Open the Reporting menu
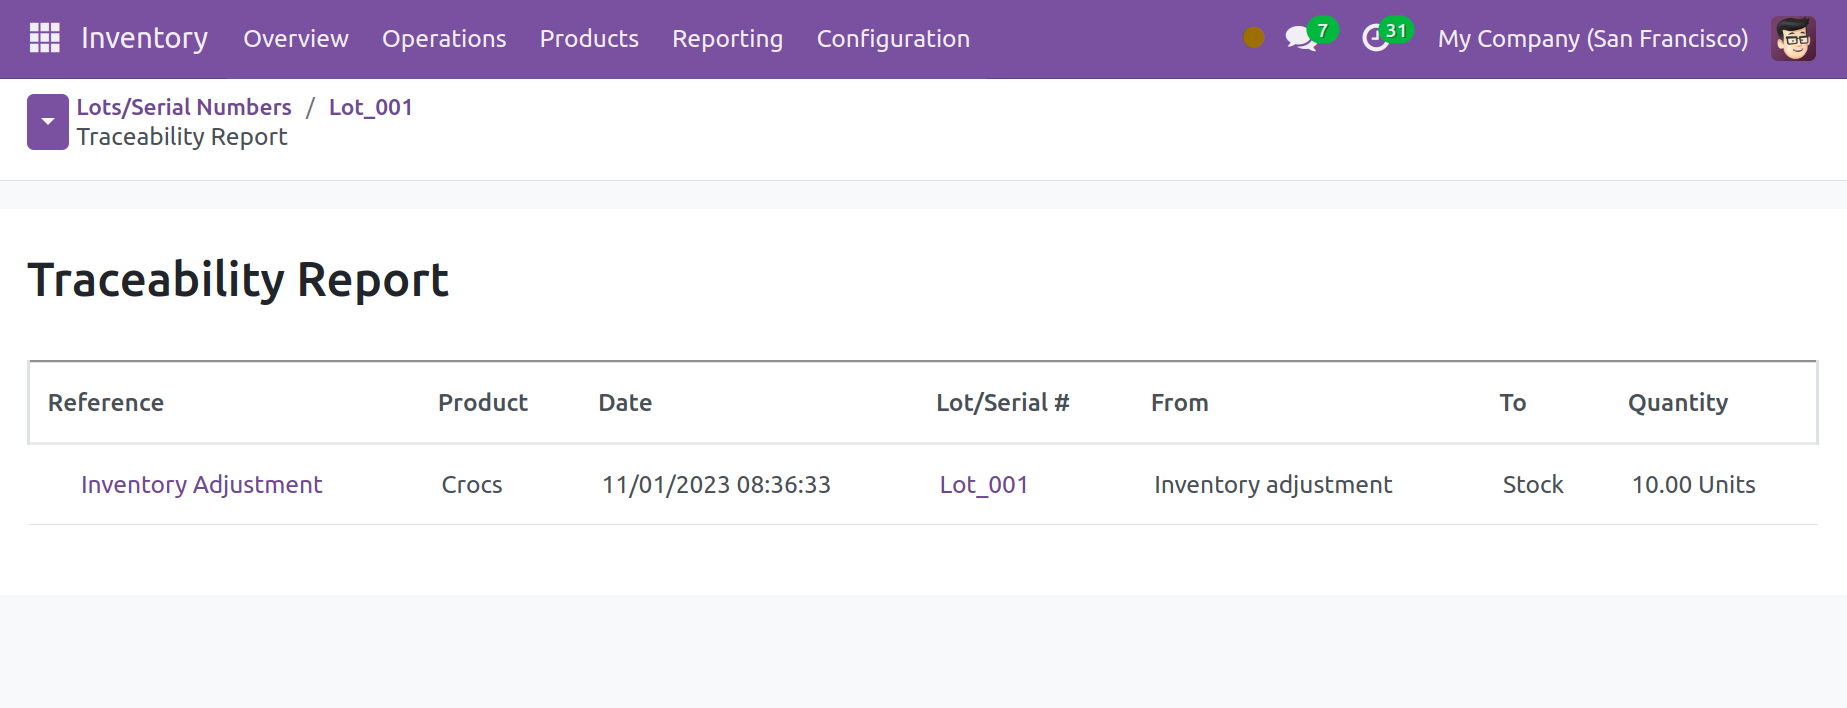 coord(727,39)
